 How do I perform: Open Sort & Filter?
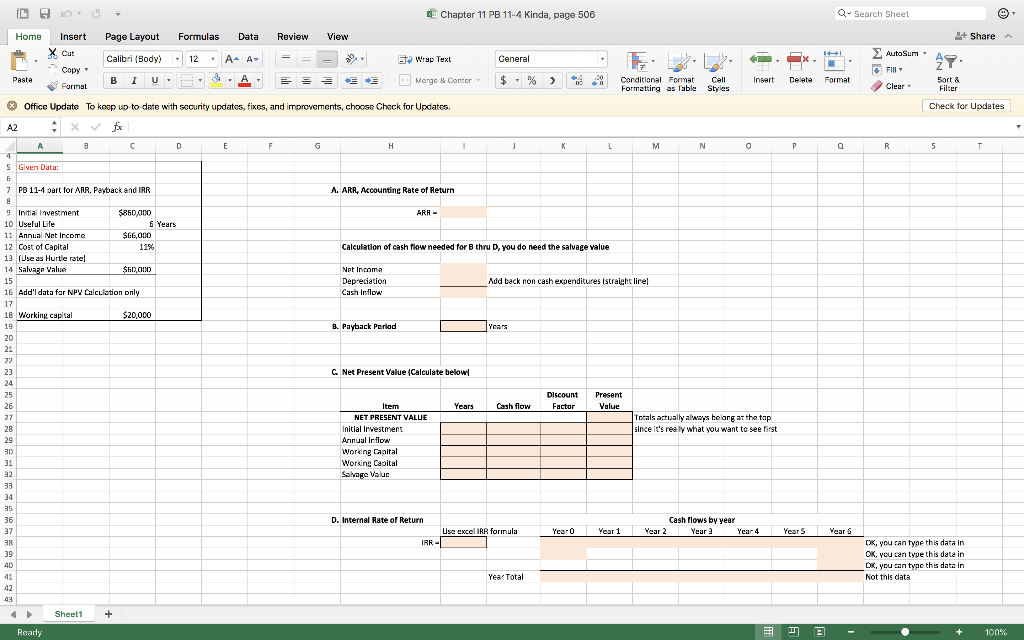click(948, 71)
